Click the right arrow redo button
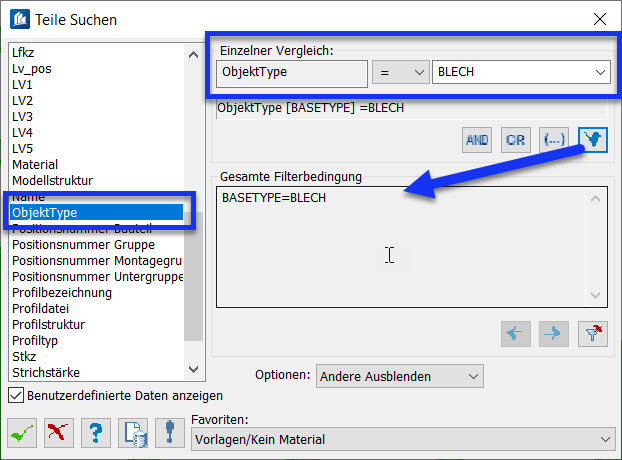Viewport: 622px width, 460px height. [554, 334]
